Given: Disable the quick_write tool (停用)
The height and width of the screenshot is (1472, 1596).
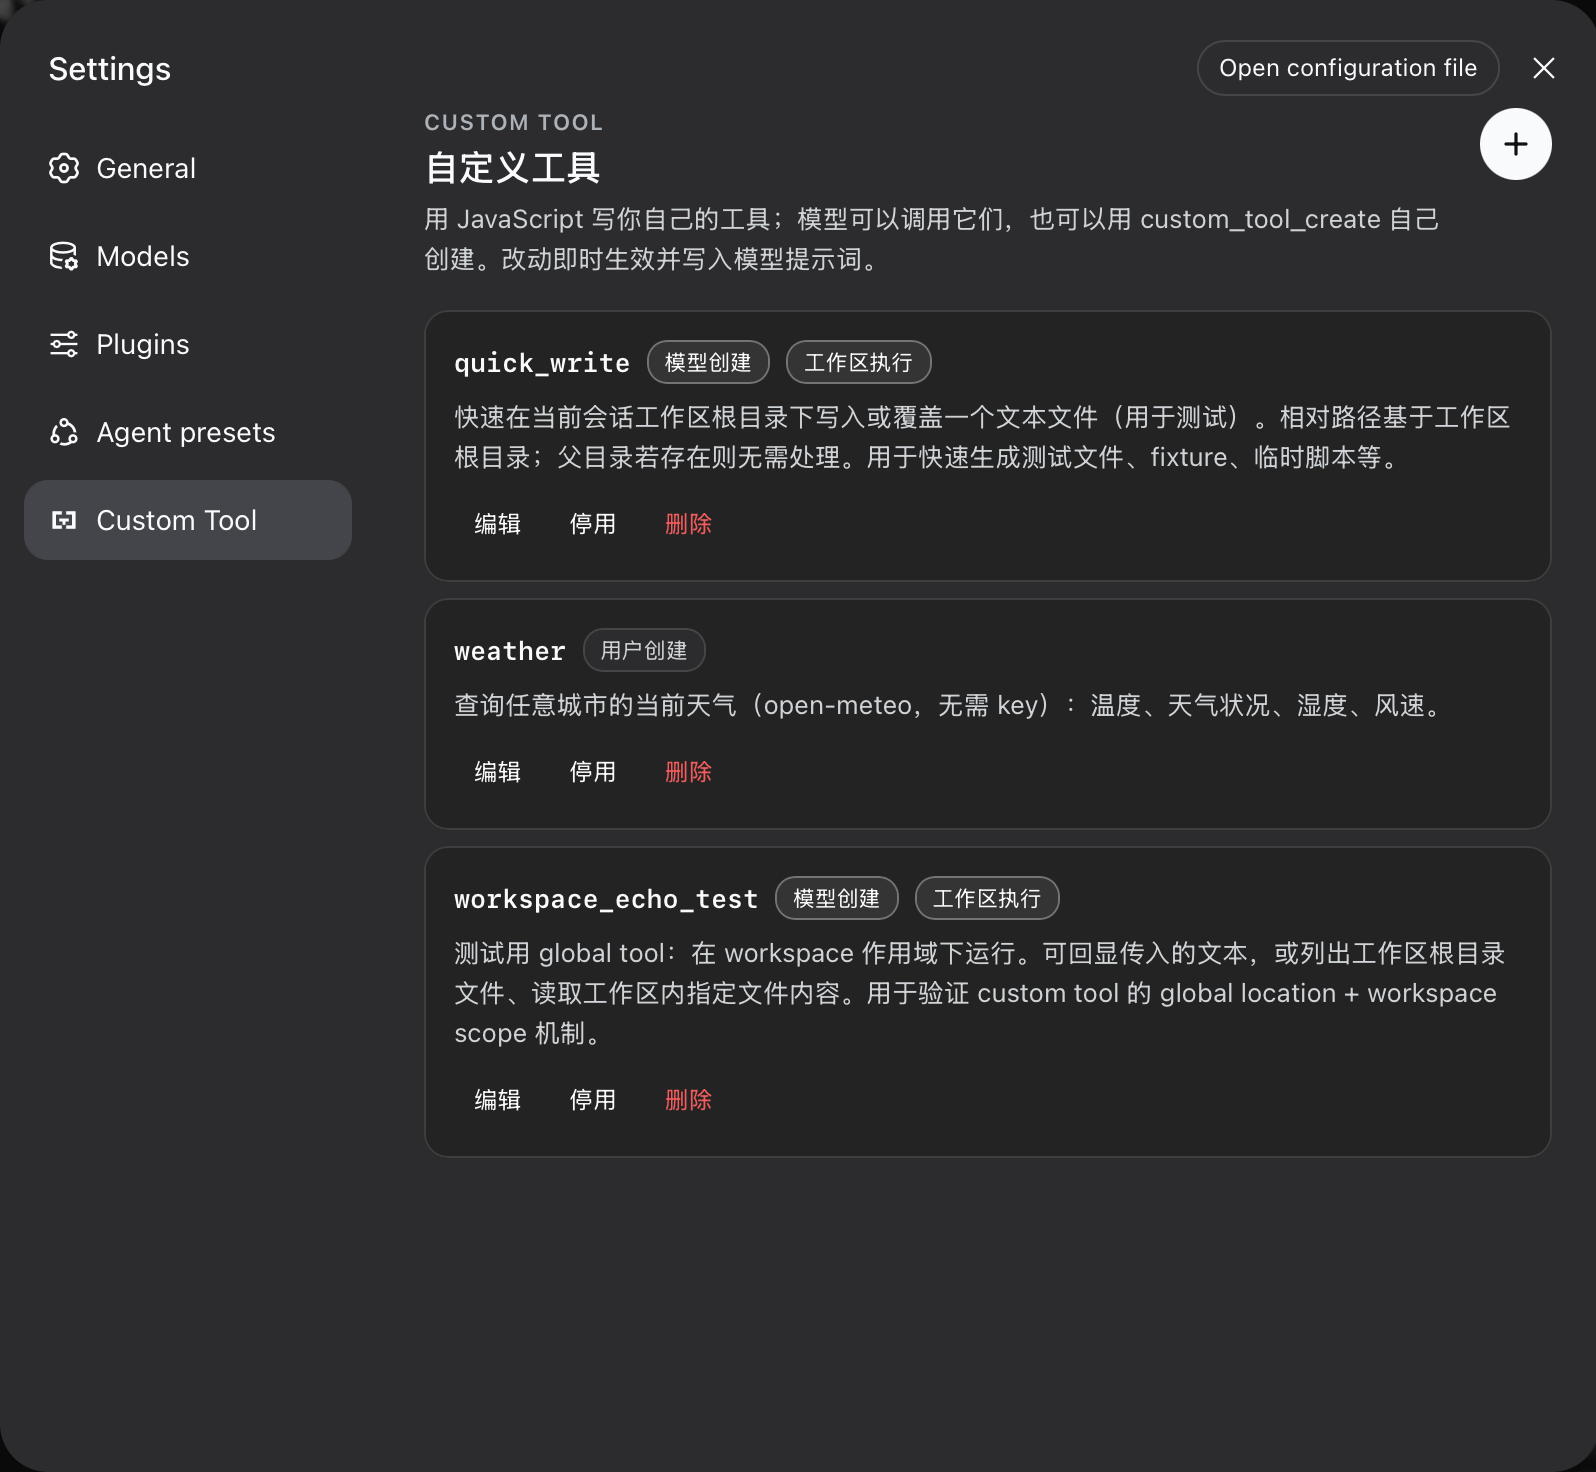Looking at the screenshot, I should click(x=593, y=524).
